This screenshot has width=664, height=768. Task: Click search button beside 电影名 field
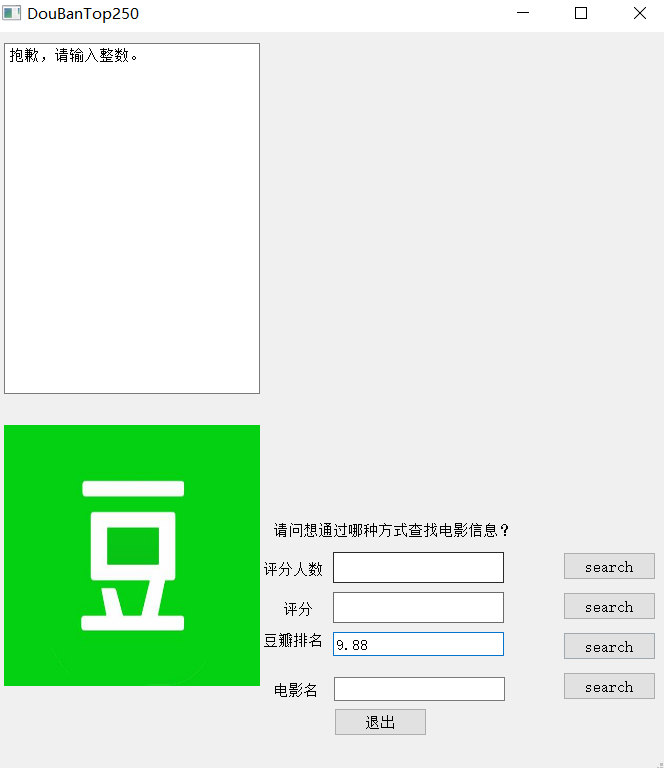tap(609, 686)
